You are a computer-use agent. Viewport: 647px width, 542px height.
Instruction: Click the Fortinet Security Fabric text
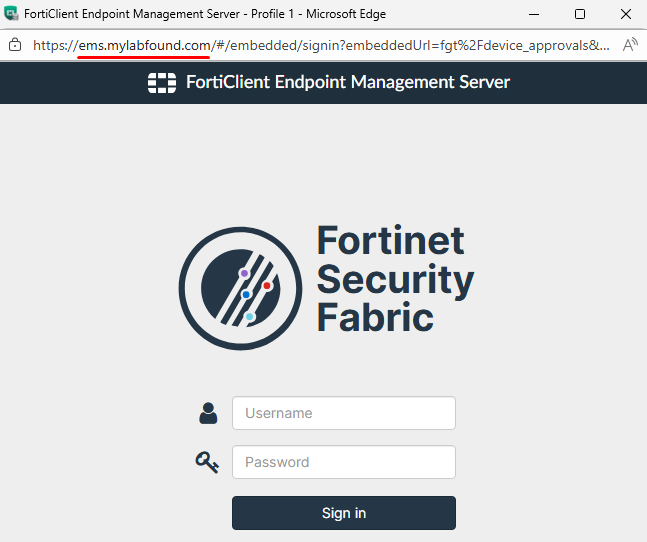tap(395, 279)
